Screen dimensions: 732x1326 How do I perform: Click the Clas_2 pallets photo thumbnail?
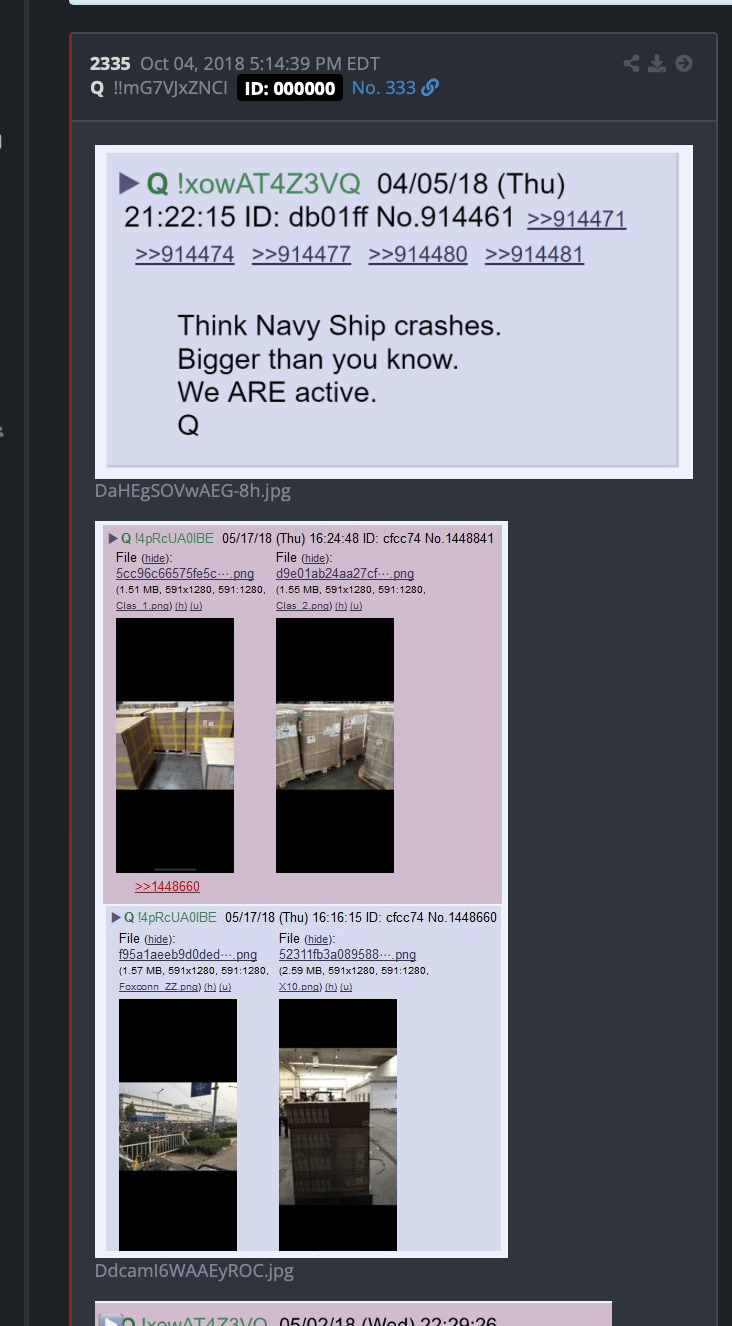(x=335, y=745)
